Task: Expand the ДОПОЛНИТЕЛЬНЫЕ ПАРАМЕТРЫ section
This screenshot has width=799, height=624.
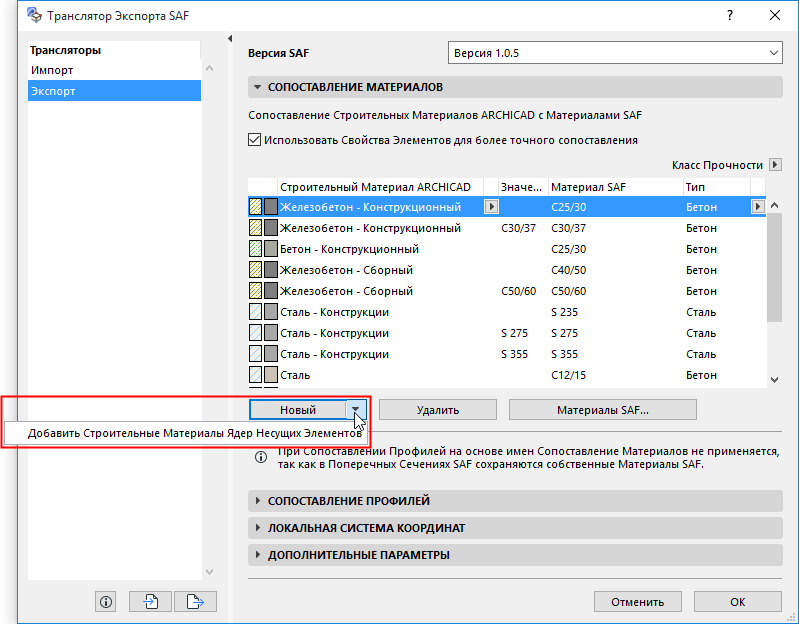Action: pos(257,555)
